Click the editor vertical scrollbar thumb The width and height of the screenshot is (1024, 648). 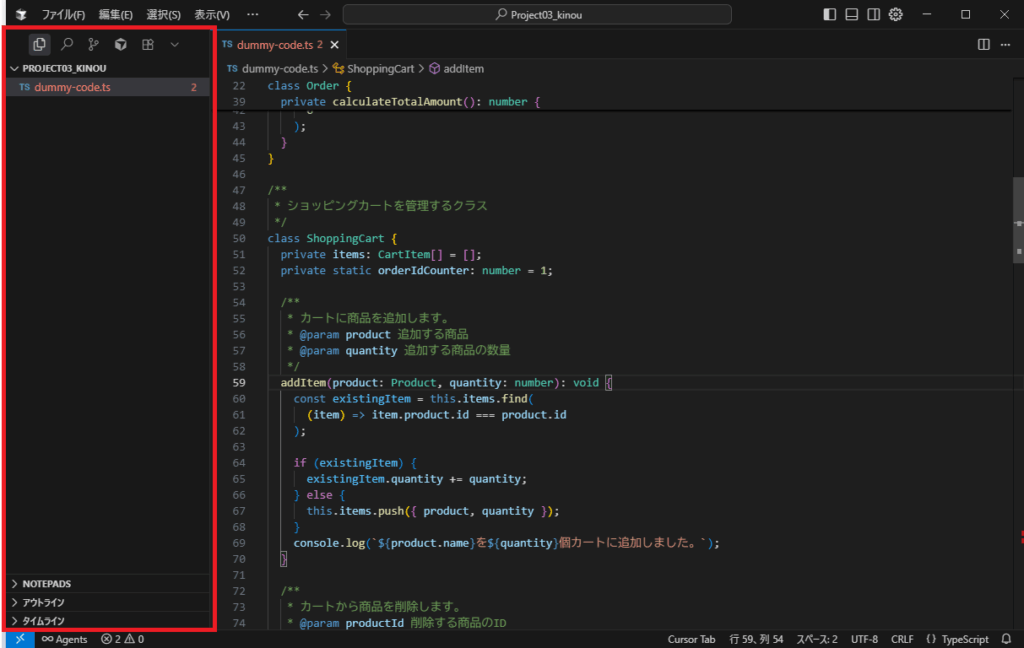(1018, 219)
